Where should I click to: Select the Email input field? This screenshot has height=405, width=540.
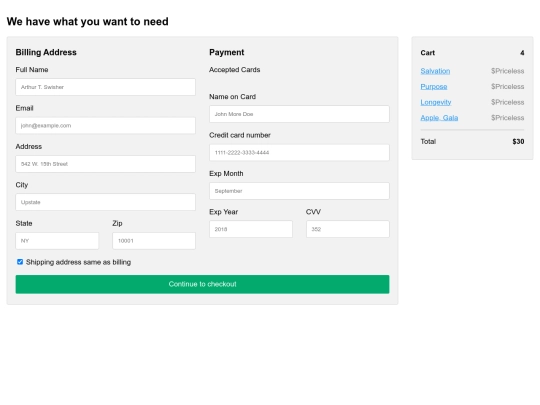105,125
